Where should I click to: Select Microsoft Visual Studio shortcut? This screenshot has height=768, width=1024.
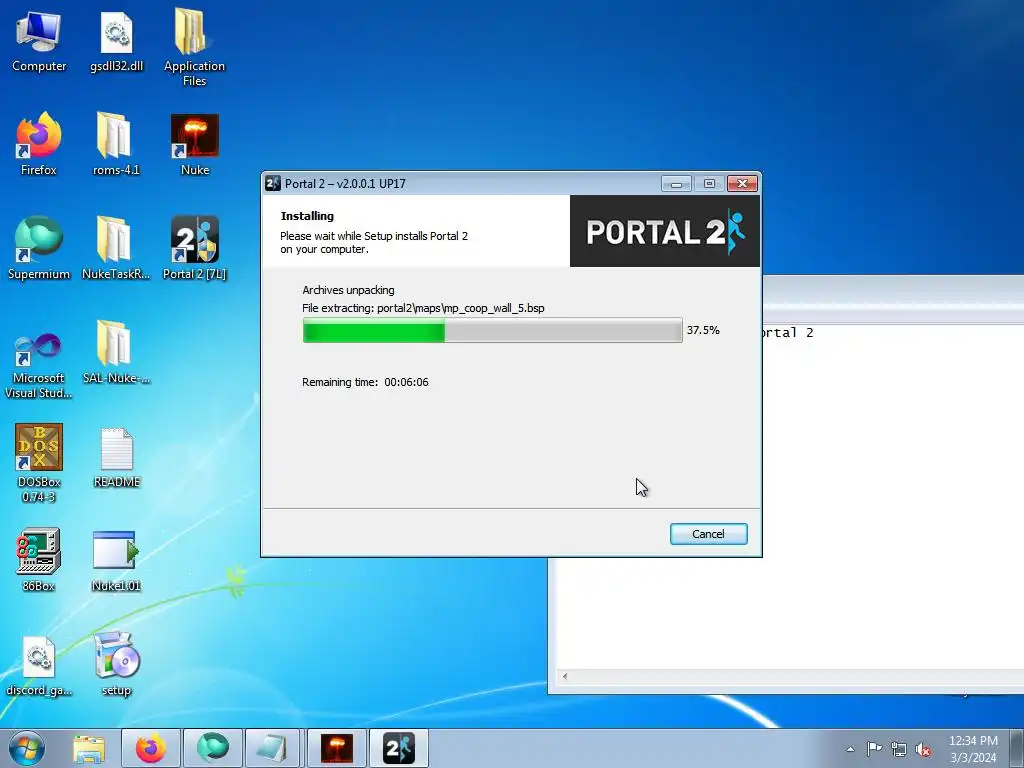[39, 366]
